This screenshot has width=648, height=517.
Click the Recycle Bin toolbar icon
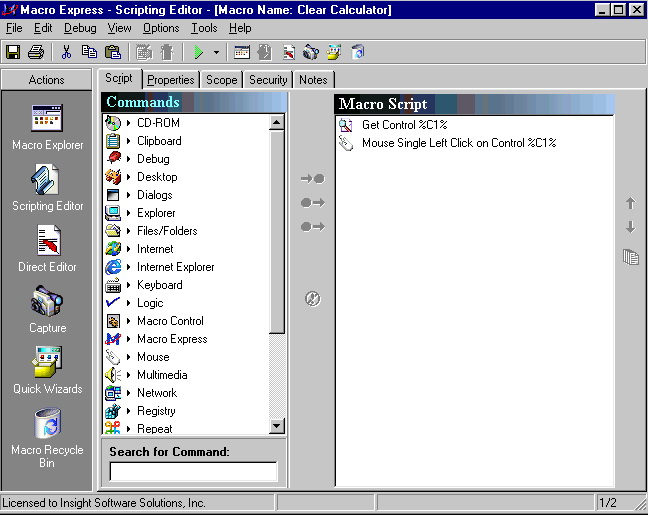tap(358, 52)
